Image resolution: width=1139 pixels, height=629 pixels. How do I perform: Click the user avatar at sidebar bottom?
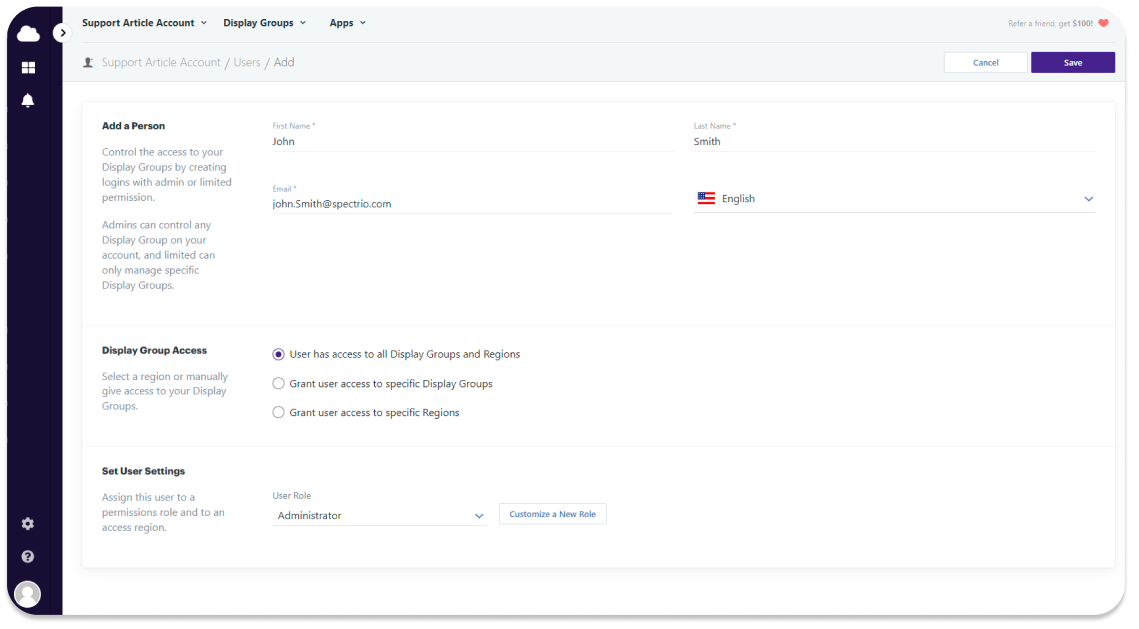coord(28,594)
